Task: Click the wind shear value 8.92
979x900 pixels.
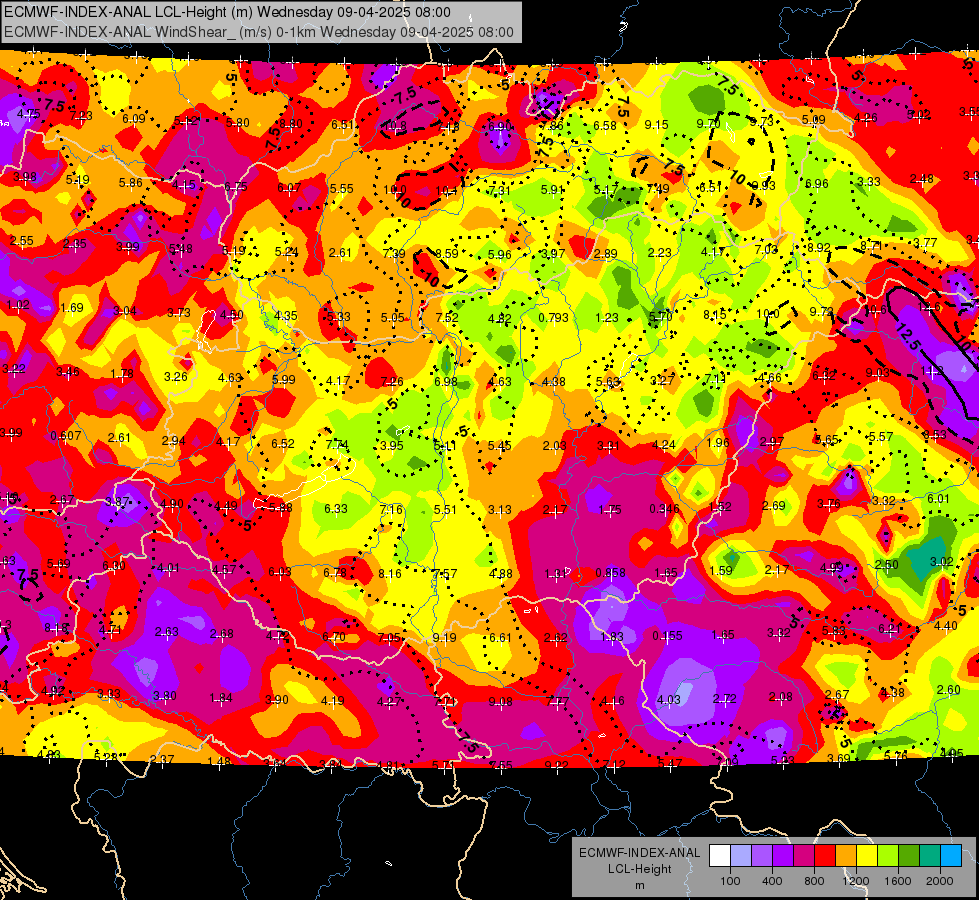Action: coord(819,247)
